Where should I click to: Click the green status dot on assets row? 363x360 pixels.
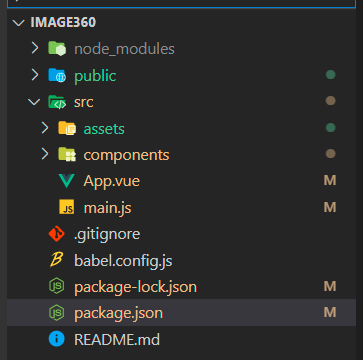click(x=330, y=127)
